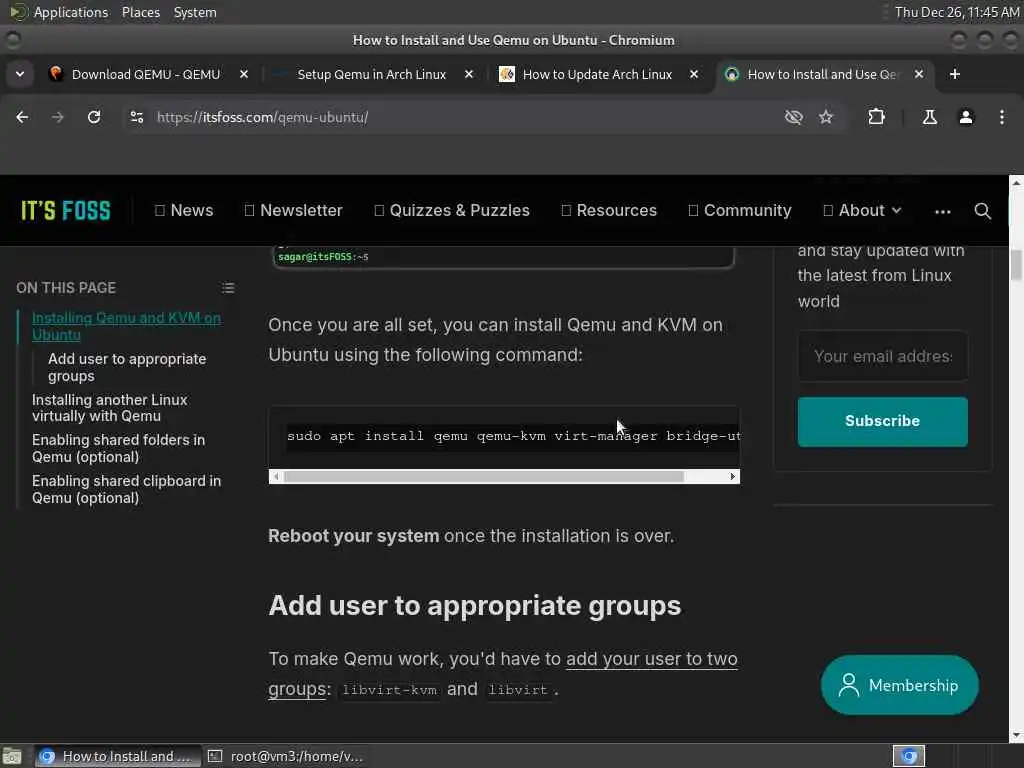1024x768 pixels.
Task: Close the Setup Qemu in Arch Linux tab
Action: (469, 74)
